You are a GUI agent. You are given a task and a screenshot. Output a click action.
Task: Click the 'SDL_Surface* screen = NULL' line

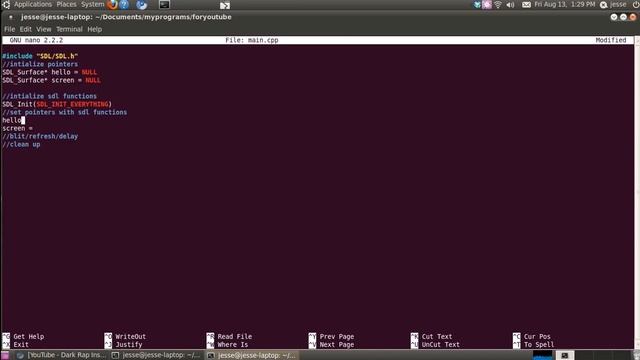[51, 80]
